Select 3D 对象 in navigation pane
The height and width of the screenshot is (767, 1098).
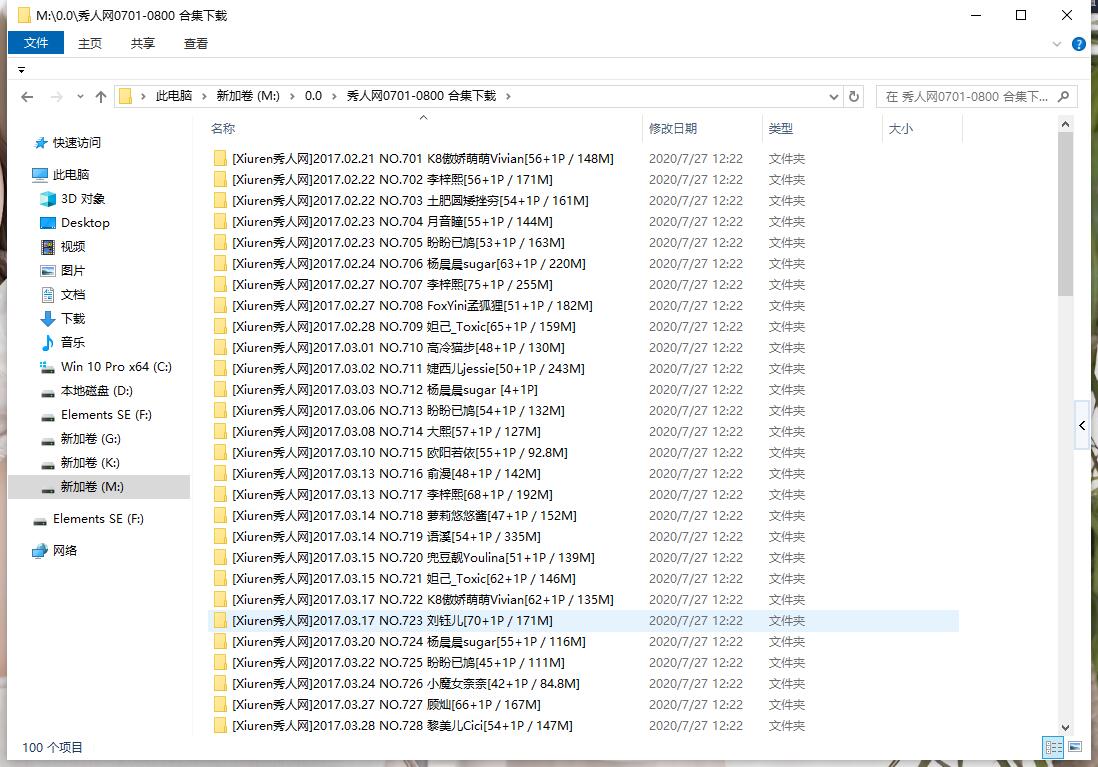[83, 199]
